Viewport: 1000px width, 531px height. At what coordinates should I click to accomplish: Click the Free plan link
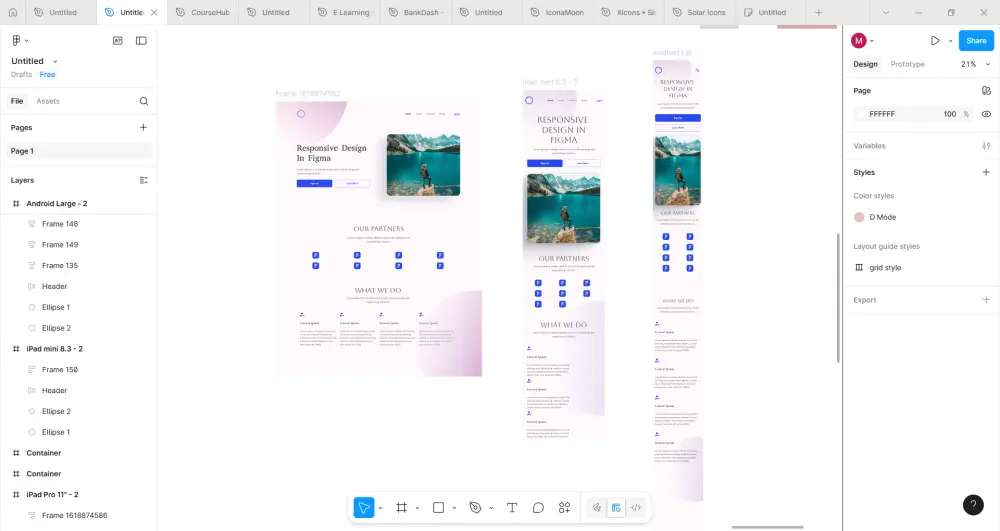coord(47,75)
